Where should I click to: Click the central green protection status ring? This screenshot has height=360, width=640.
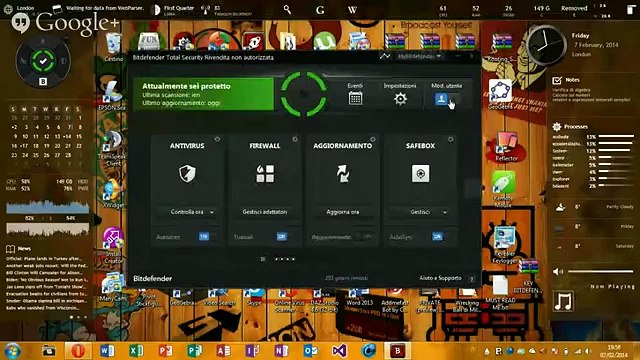[x=304, y=94]
